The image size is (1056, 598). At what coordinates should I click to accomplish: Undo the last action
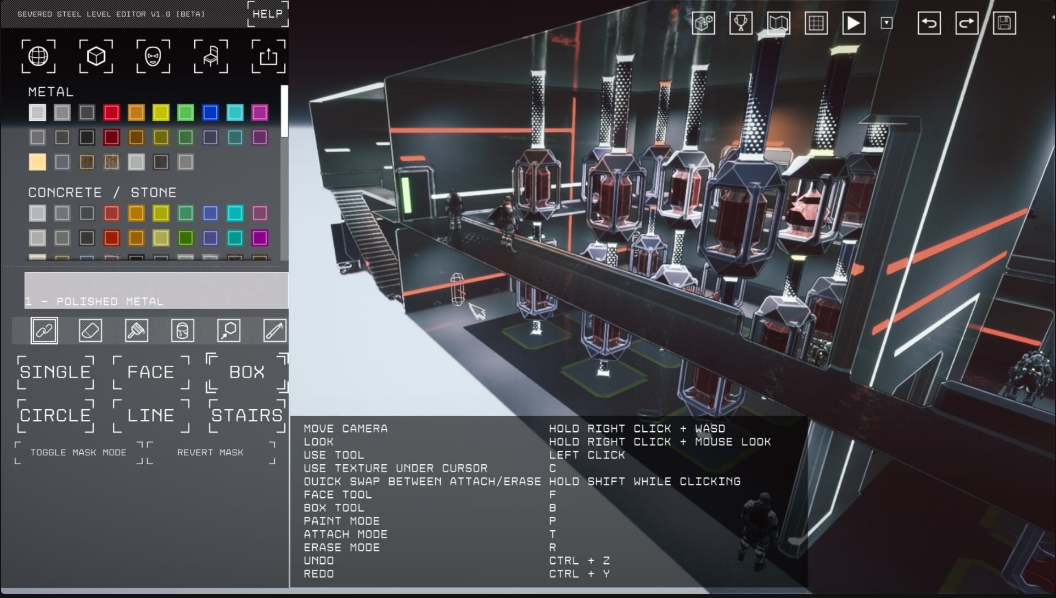(929, 23)
